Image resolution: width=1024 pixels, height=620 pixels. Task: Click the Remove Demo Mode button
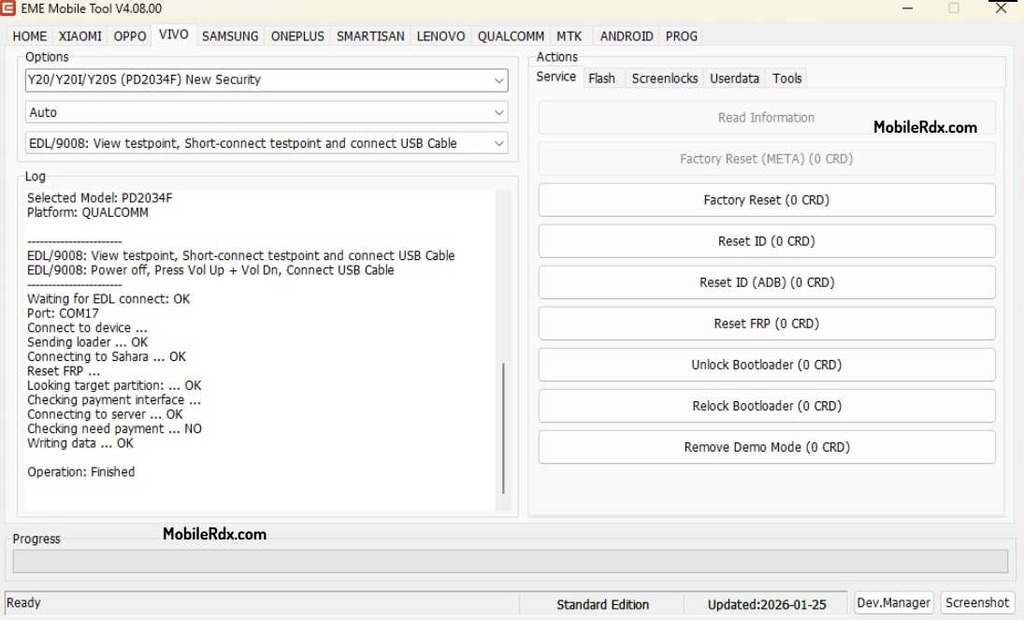[767, 447]
